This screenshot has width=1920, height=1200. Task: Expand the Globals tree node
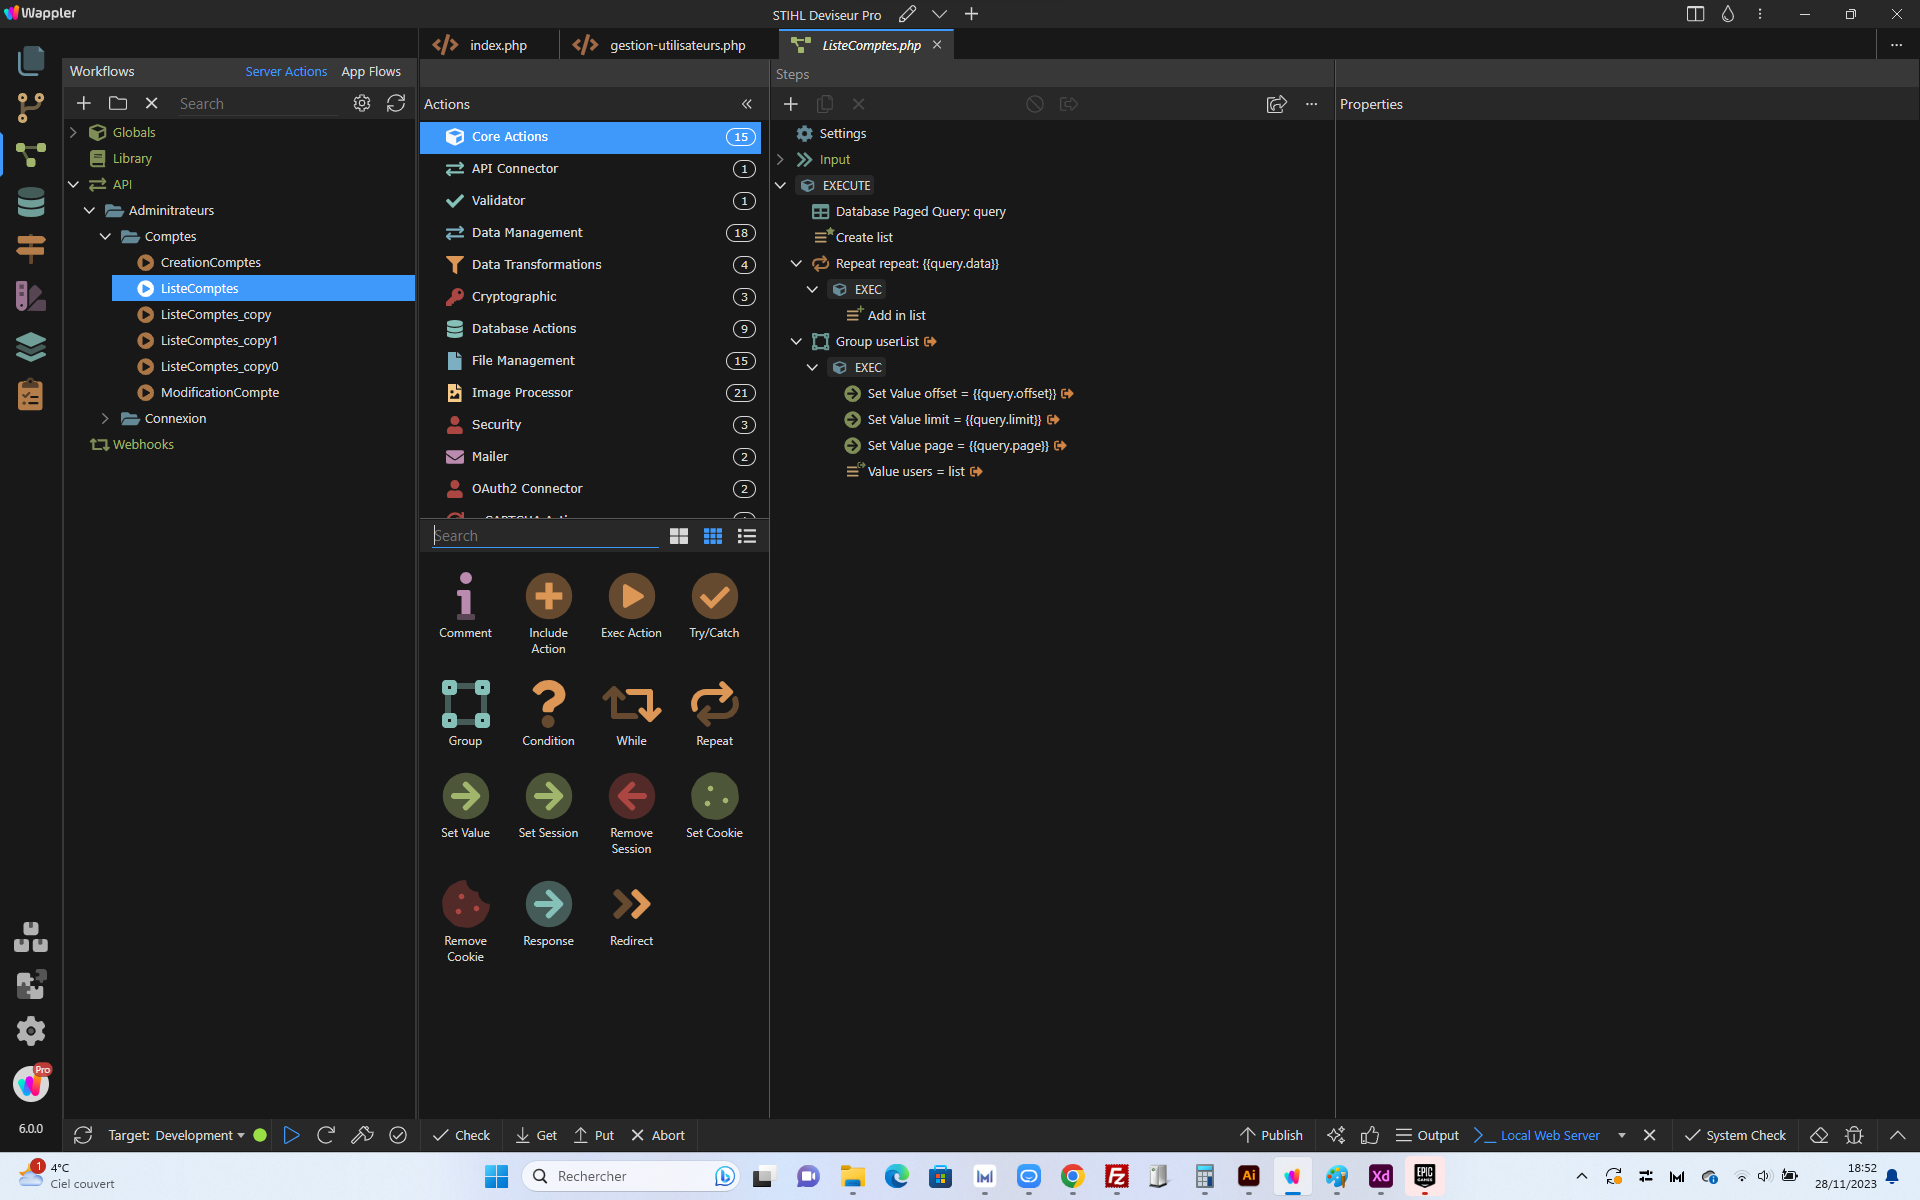tap(73, 132)
